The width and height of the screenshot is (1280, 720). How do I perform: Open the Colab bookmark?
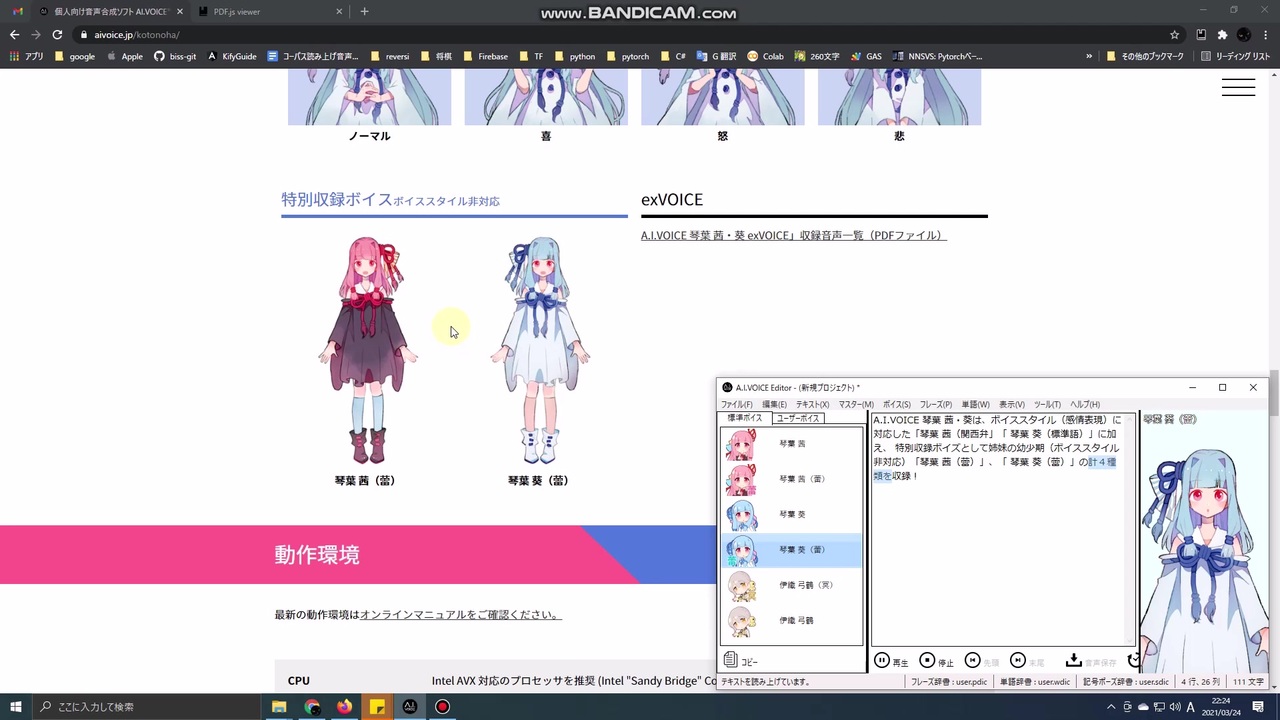(765, 57)
